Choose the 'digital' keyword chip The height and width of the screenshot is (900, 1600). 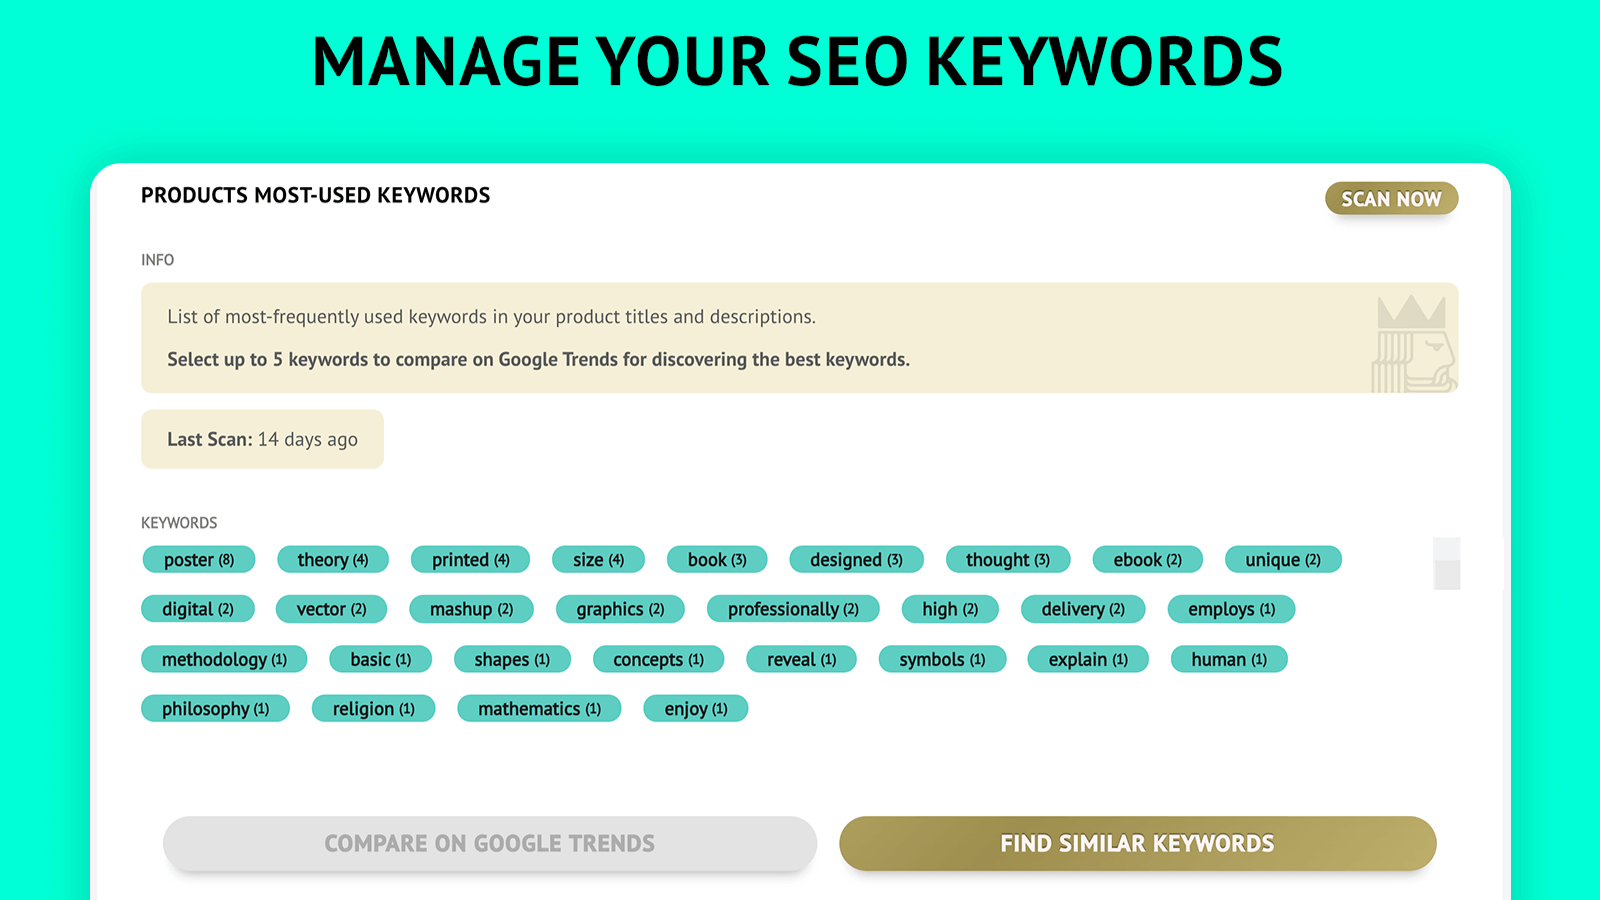(x=197, y=609)
